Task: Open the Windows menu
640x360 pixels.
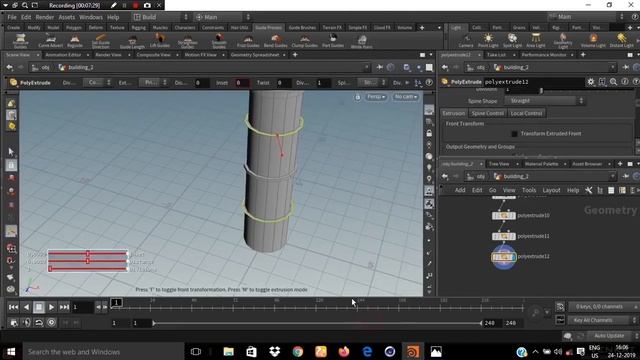Action: pos(91,17)
